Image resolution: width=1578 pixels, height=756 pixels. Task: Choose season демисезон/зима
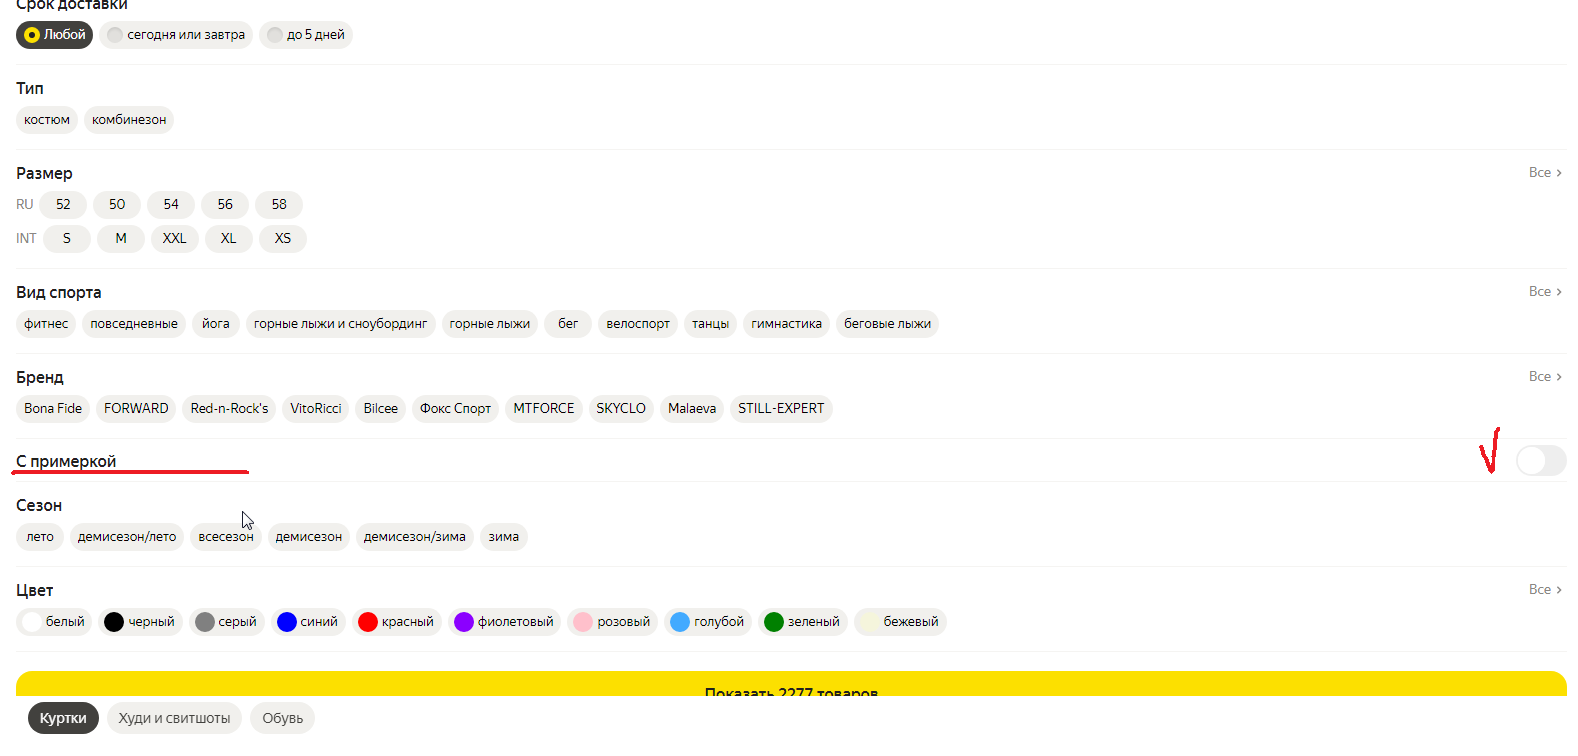pyautogui.click(x=415, y=537)
